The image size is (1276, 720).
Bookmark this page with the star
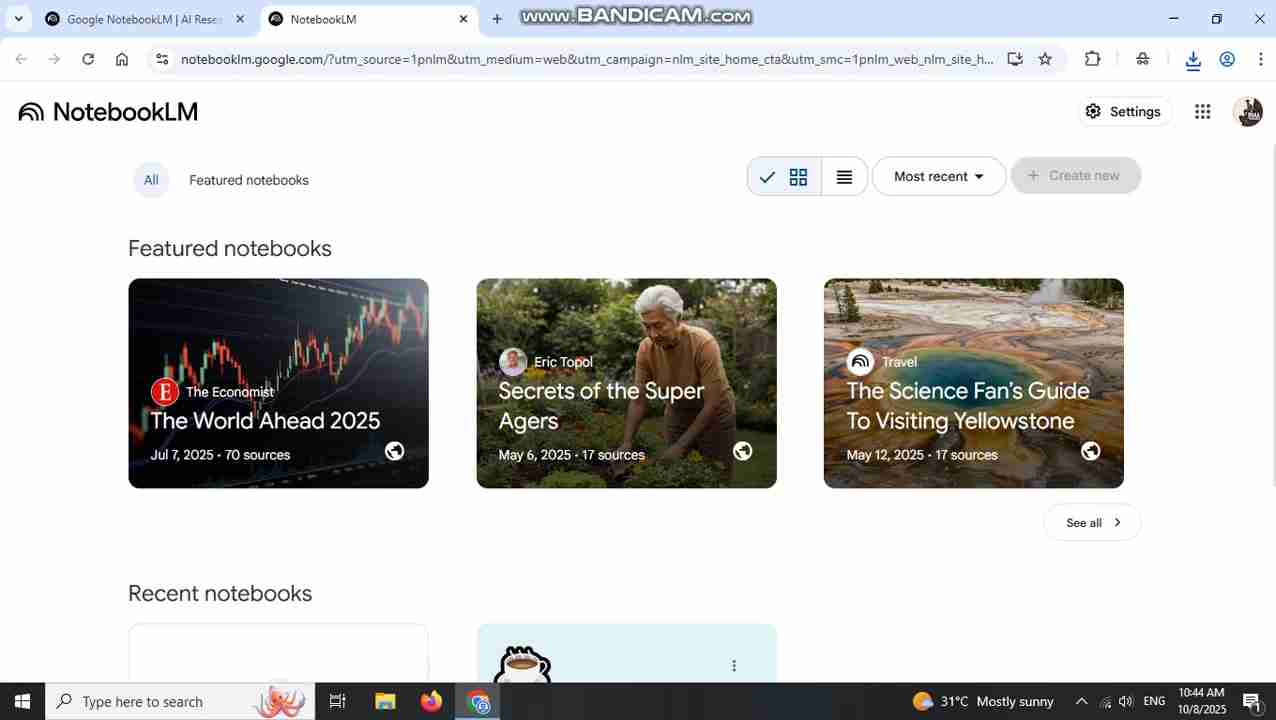tap(1045, 59)
